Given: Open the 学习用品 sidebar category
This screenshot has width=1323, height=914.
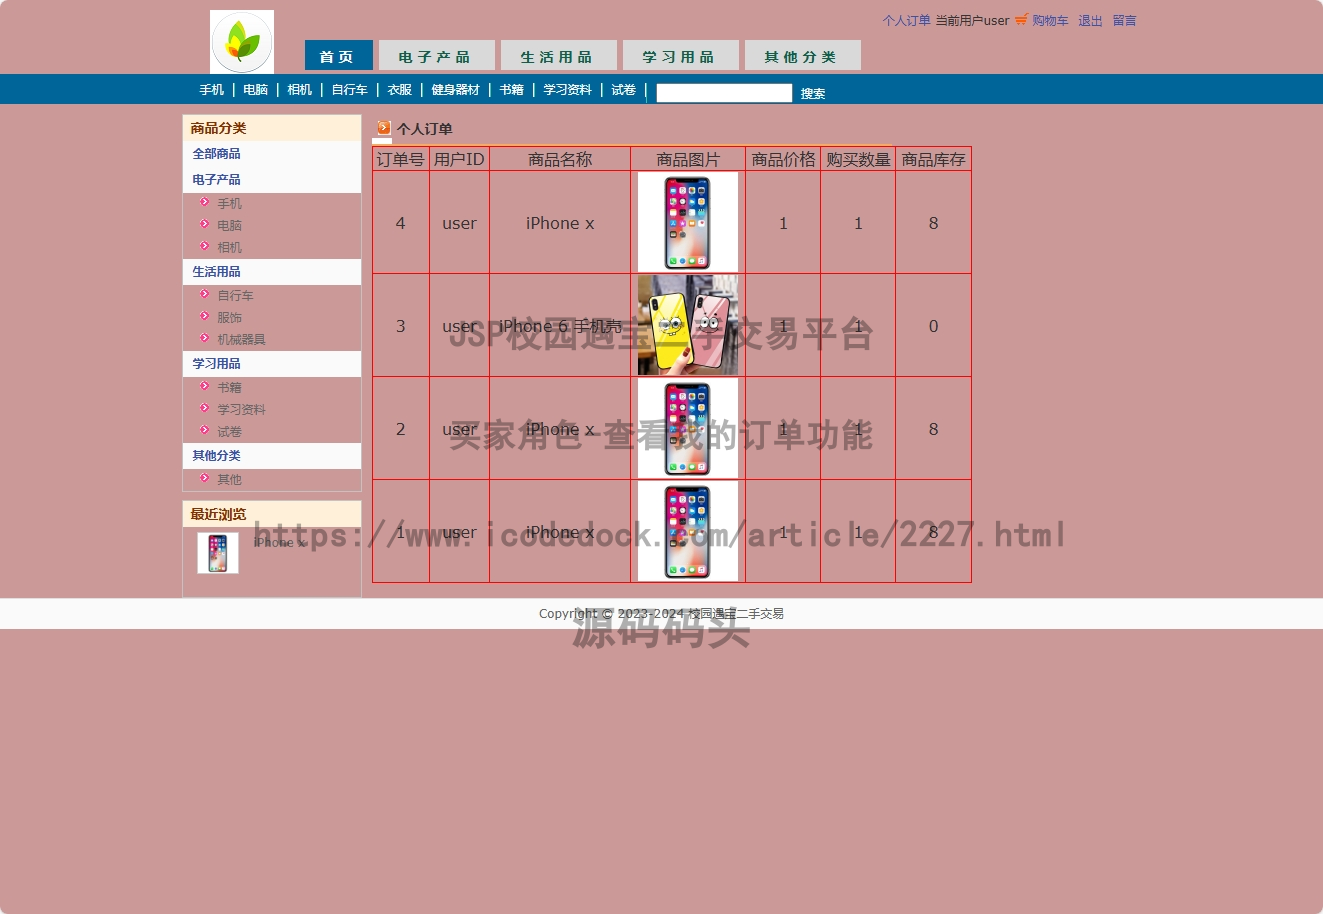Looking at the screenshot, I should tap(217, 364).
